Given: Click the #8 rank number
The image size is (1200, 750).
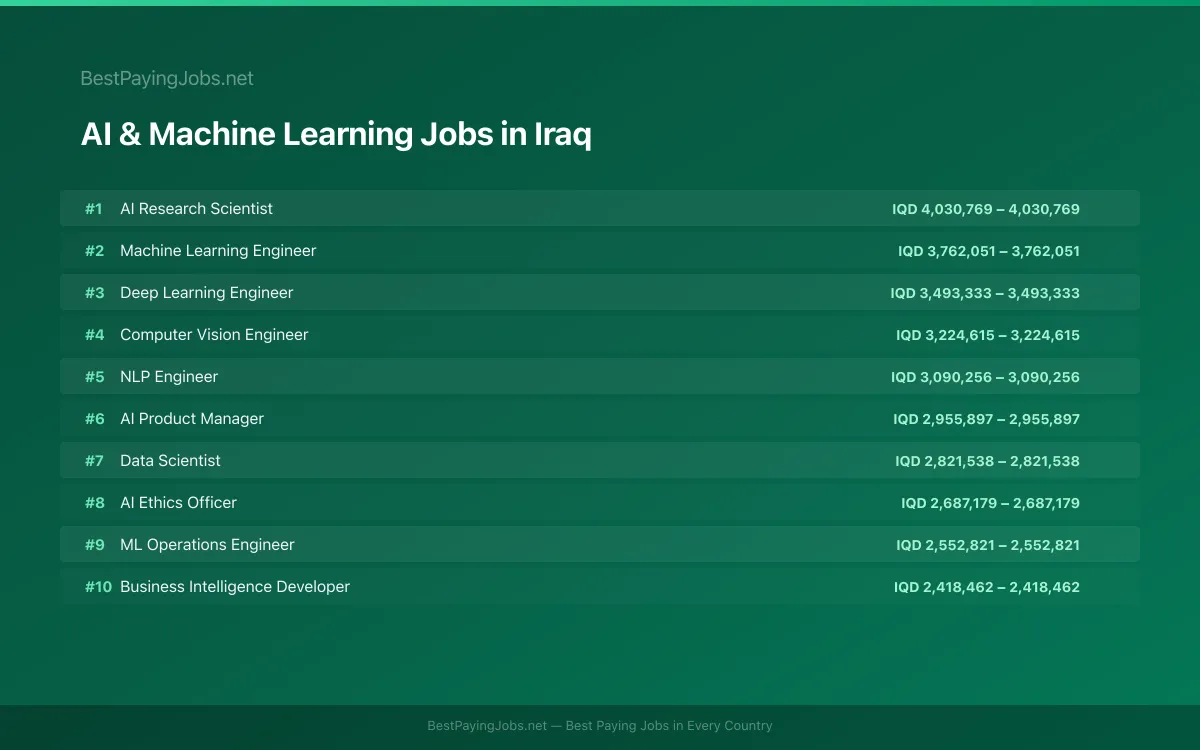Looking at the screenshot, I should 94,503.
